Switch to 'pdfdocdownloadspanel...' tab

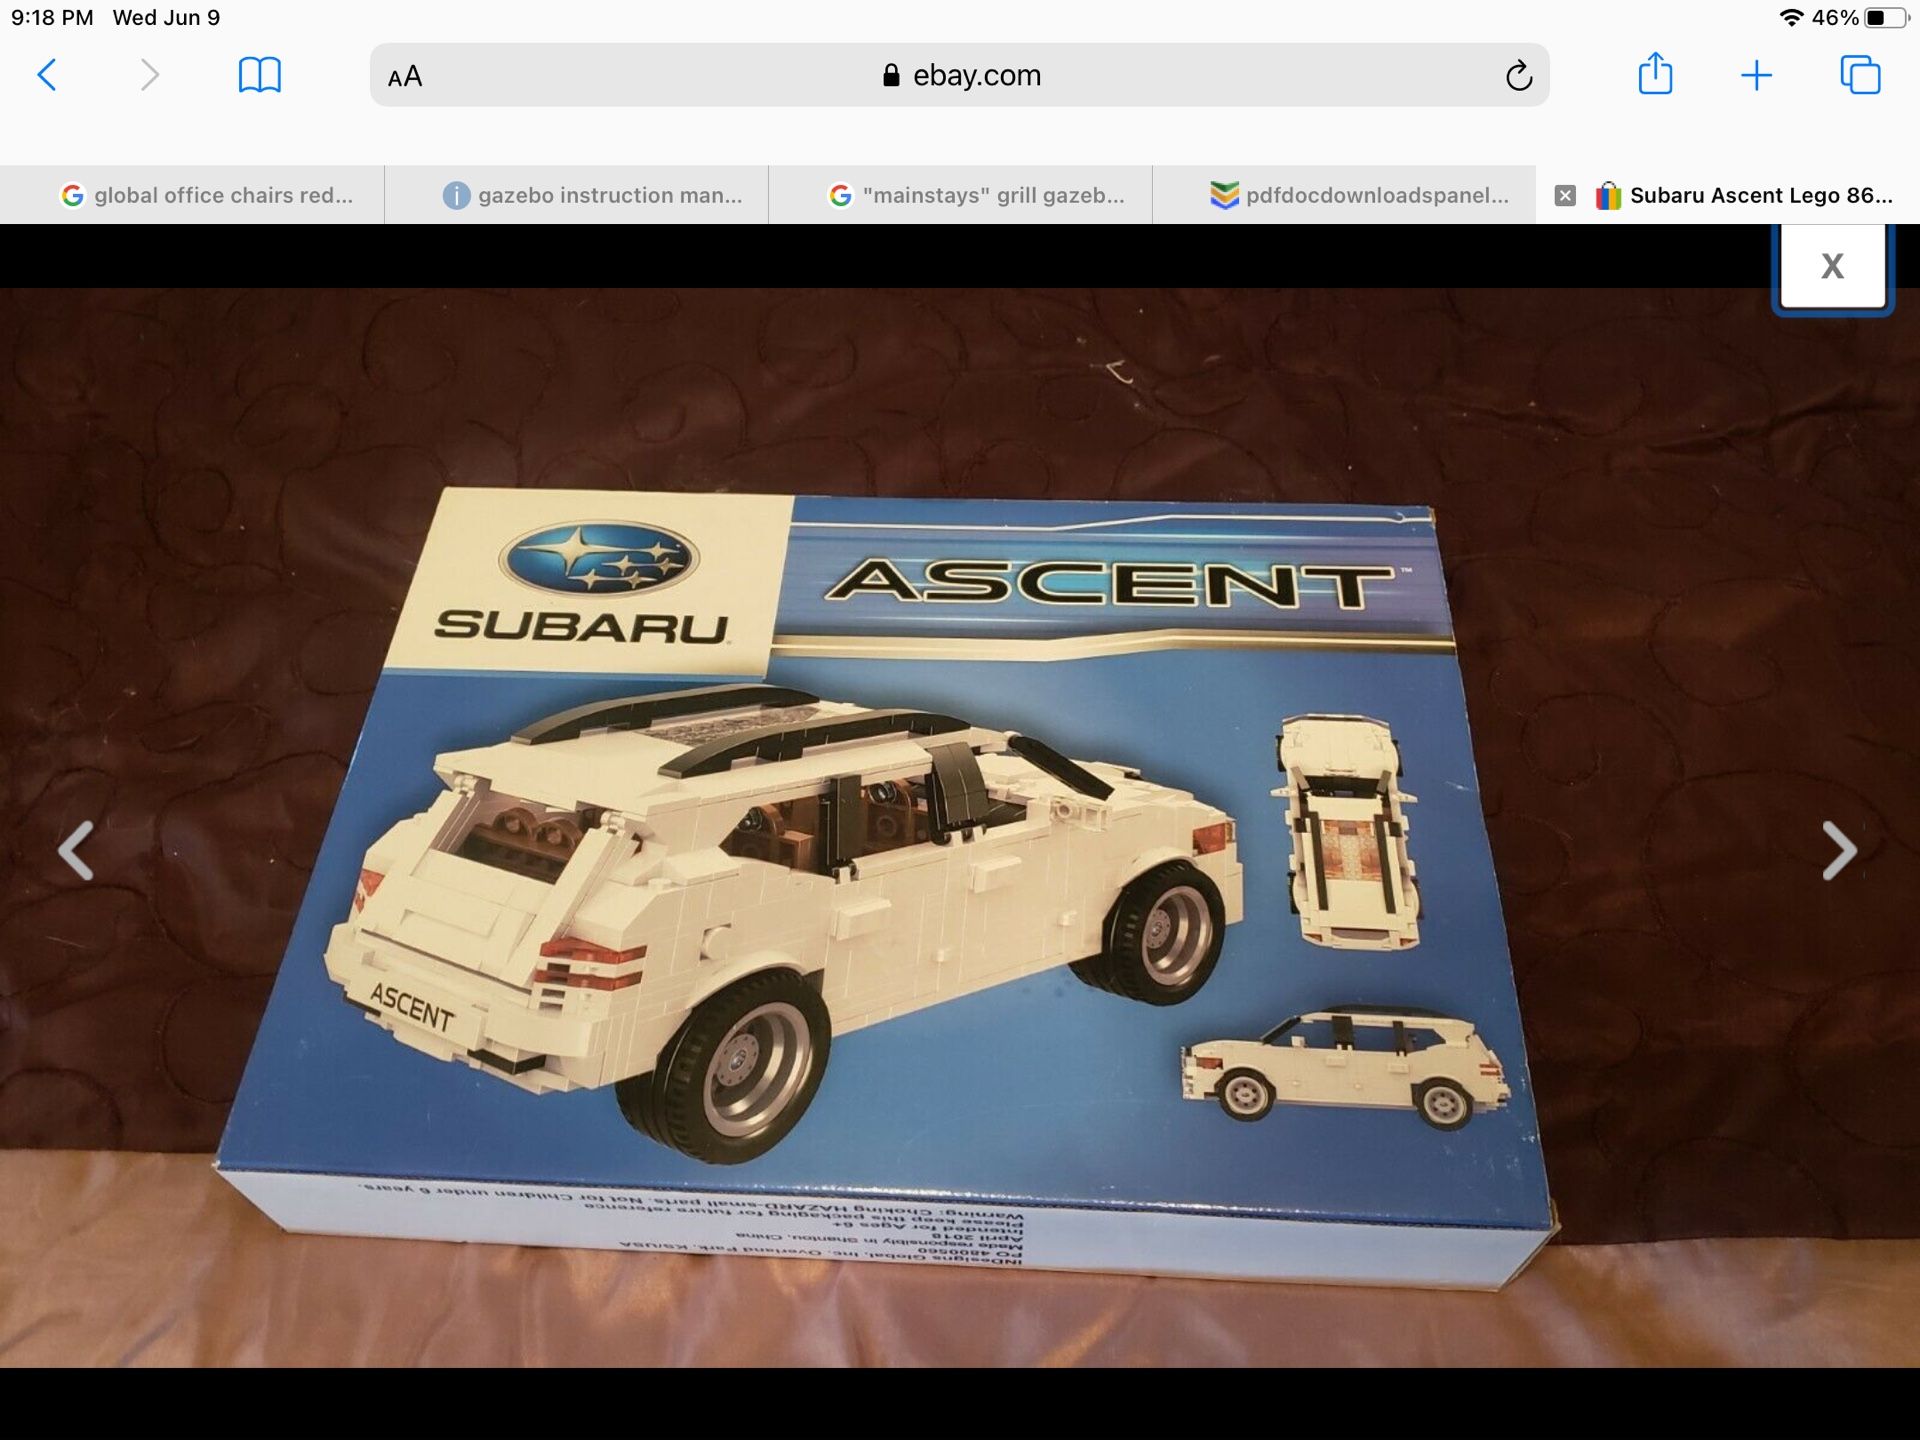click(1344, 195)
